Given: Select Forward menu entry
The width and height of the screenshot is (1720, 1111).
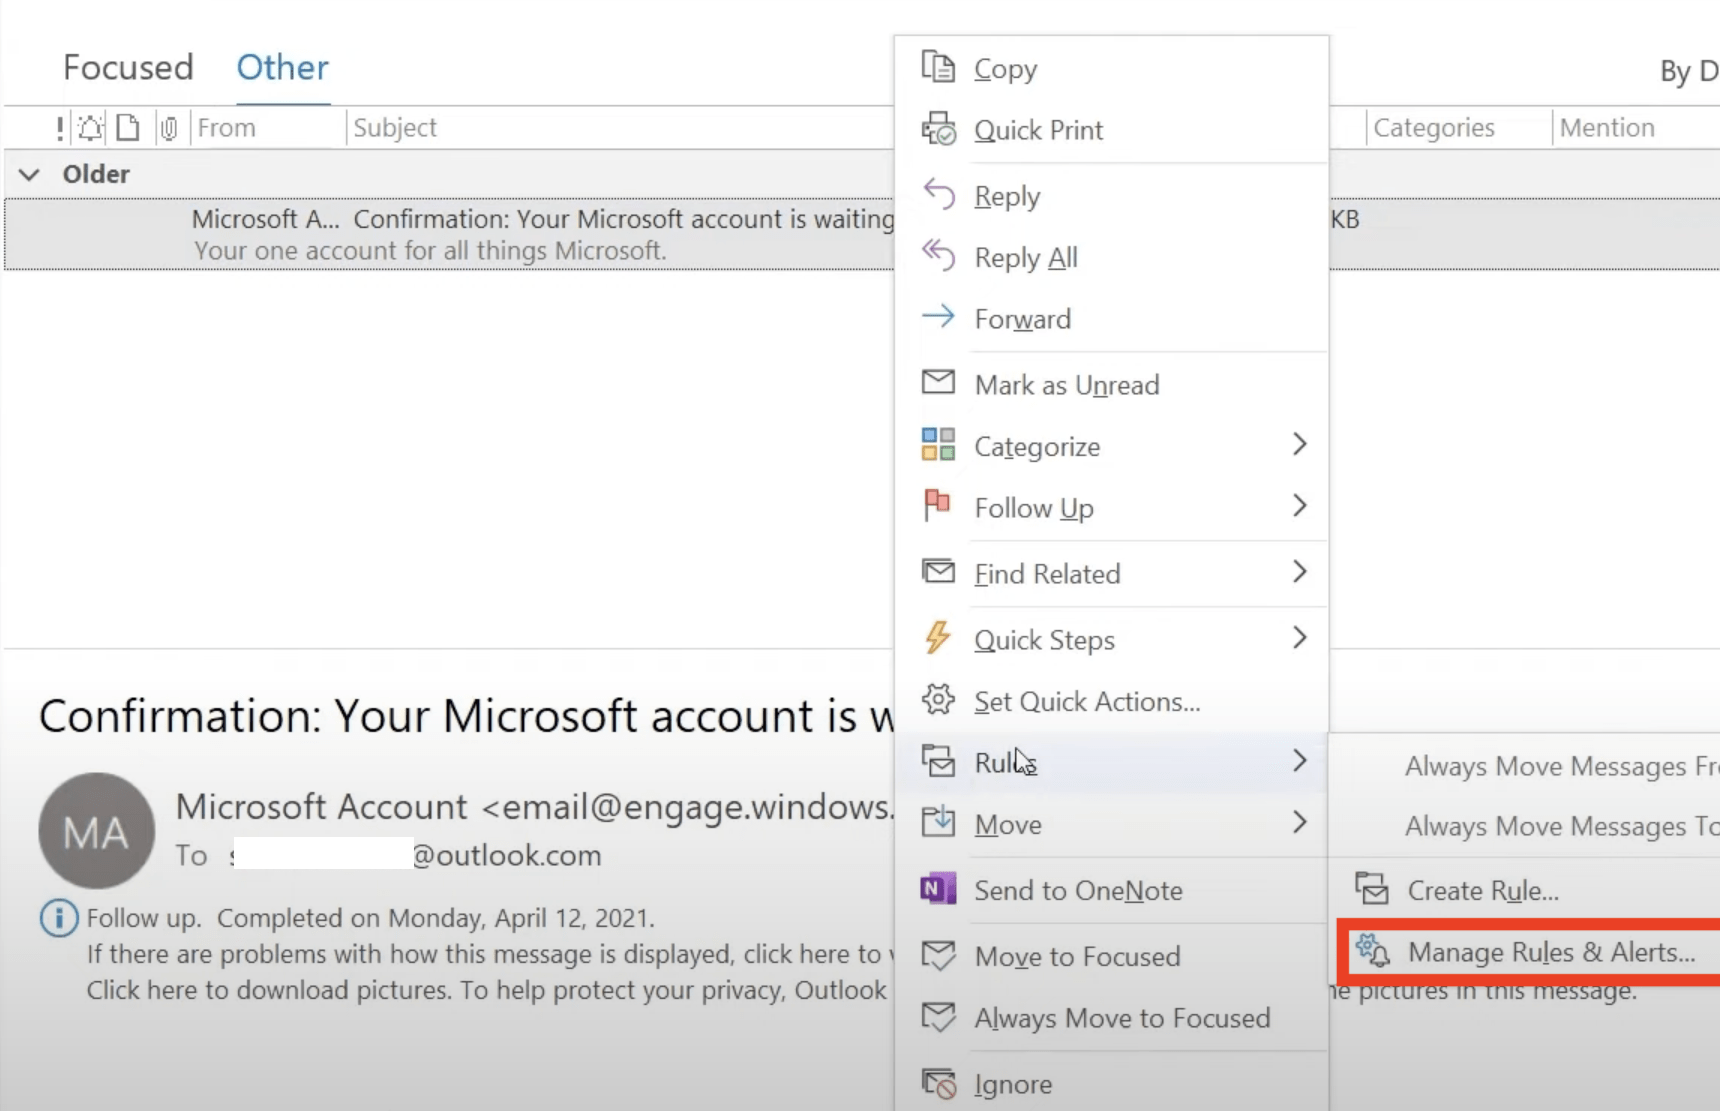Looking at the screenshot, I should tap(1111, 319).
